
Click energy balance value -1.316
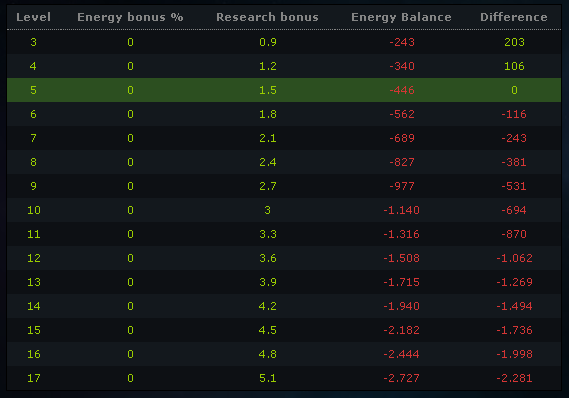(x=401, y=234)
